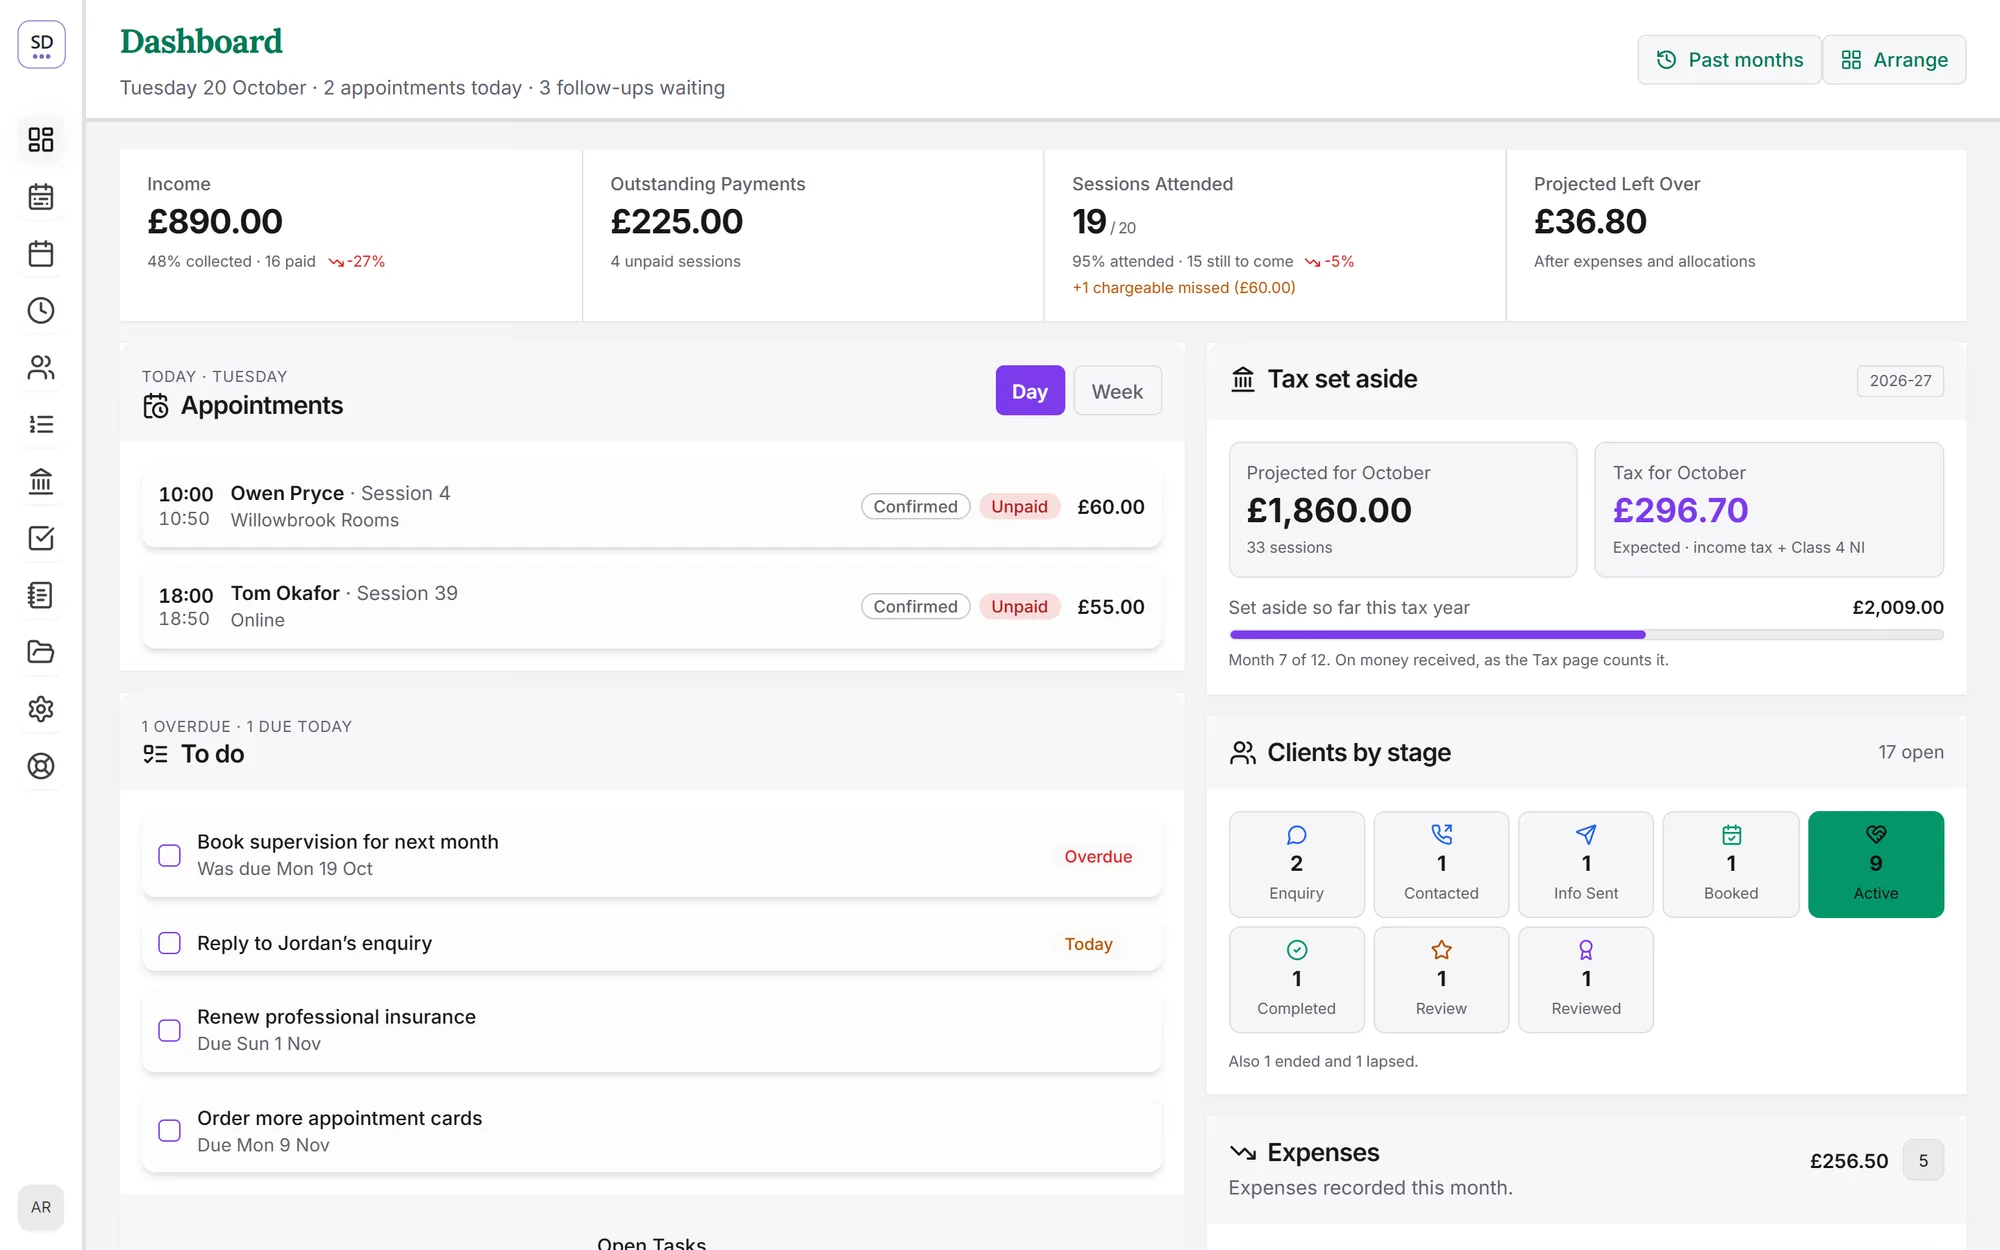Open the Income £890.00 stat card

(351, 236)
